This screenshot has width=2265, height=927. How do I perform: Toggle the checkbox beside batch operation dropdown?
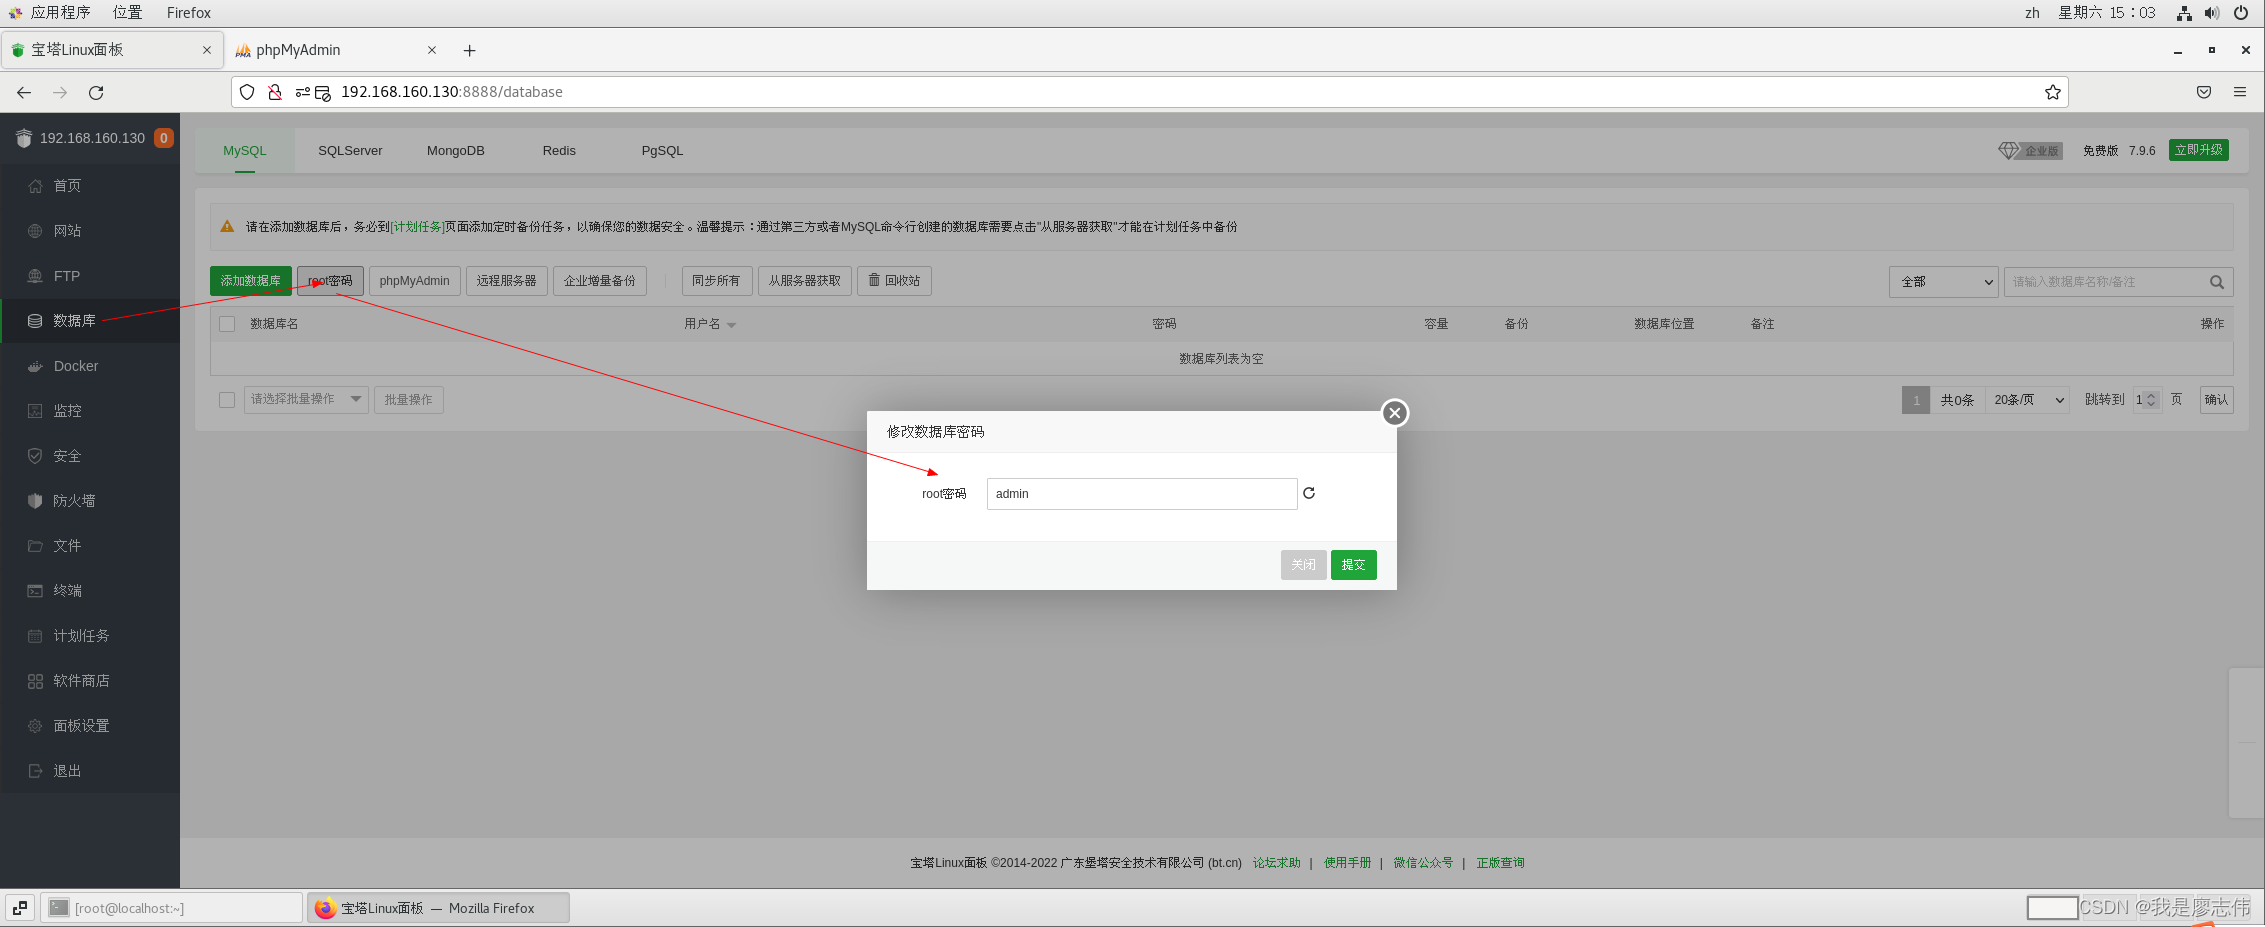(227, 400)
